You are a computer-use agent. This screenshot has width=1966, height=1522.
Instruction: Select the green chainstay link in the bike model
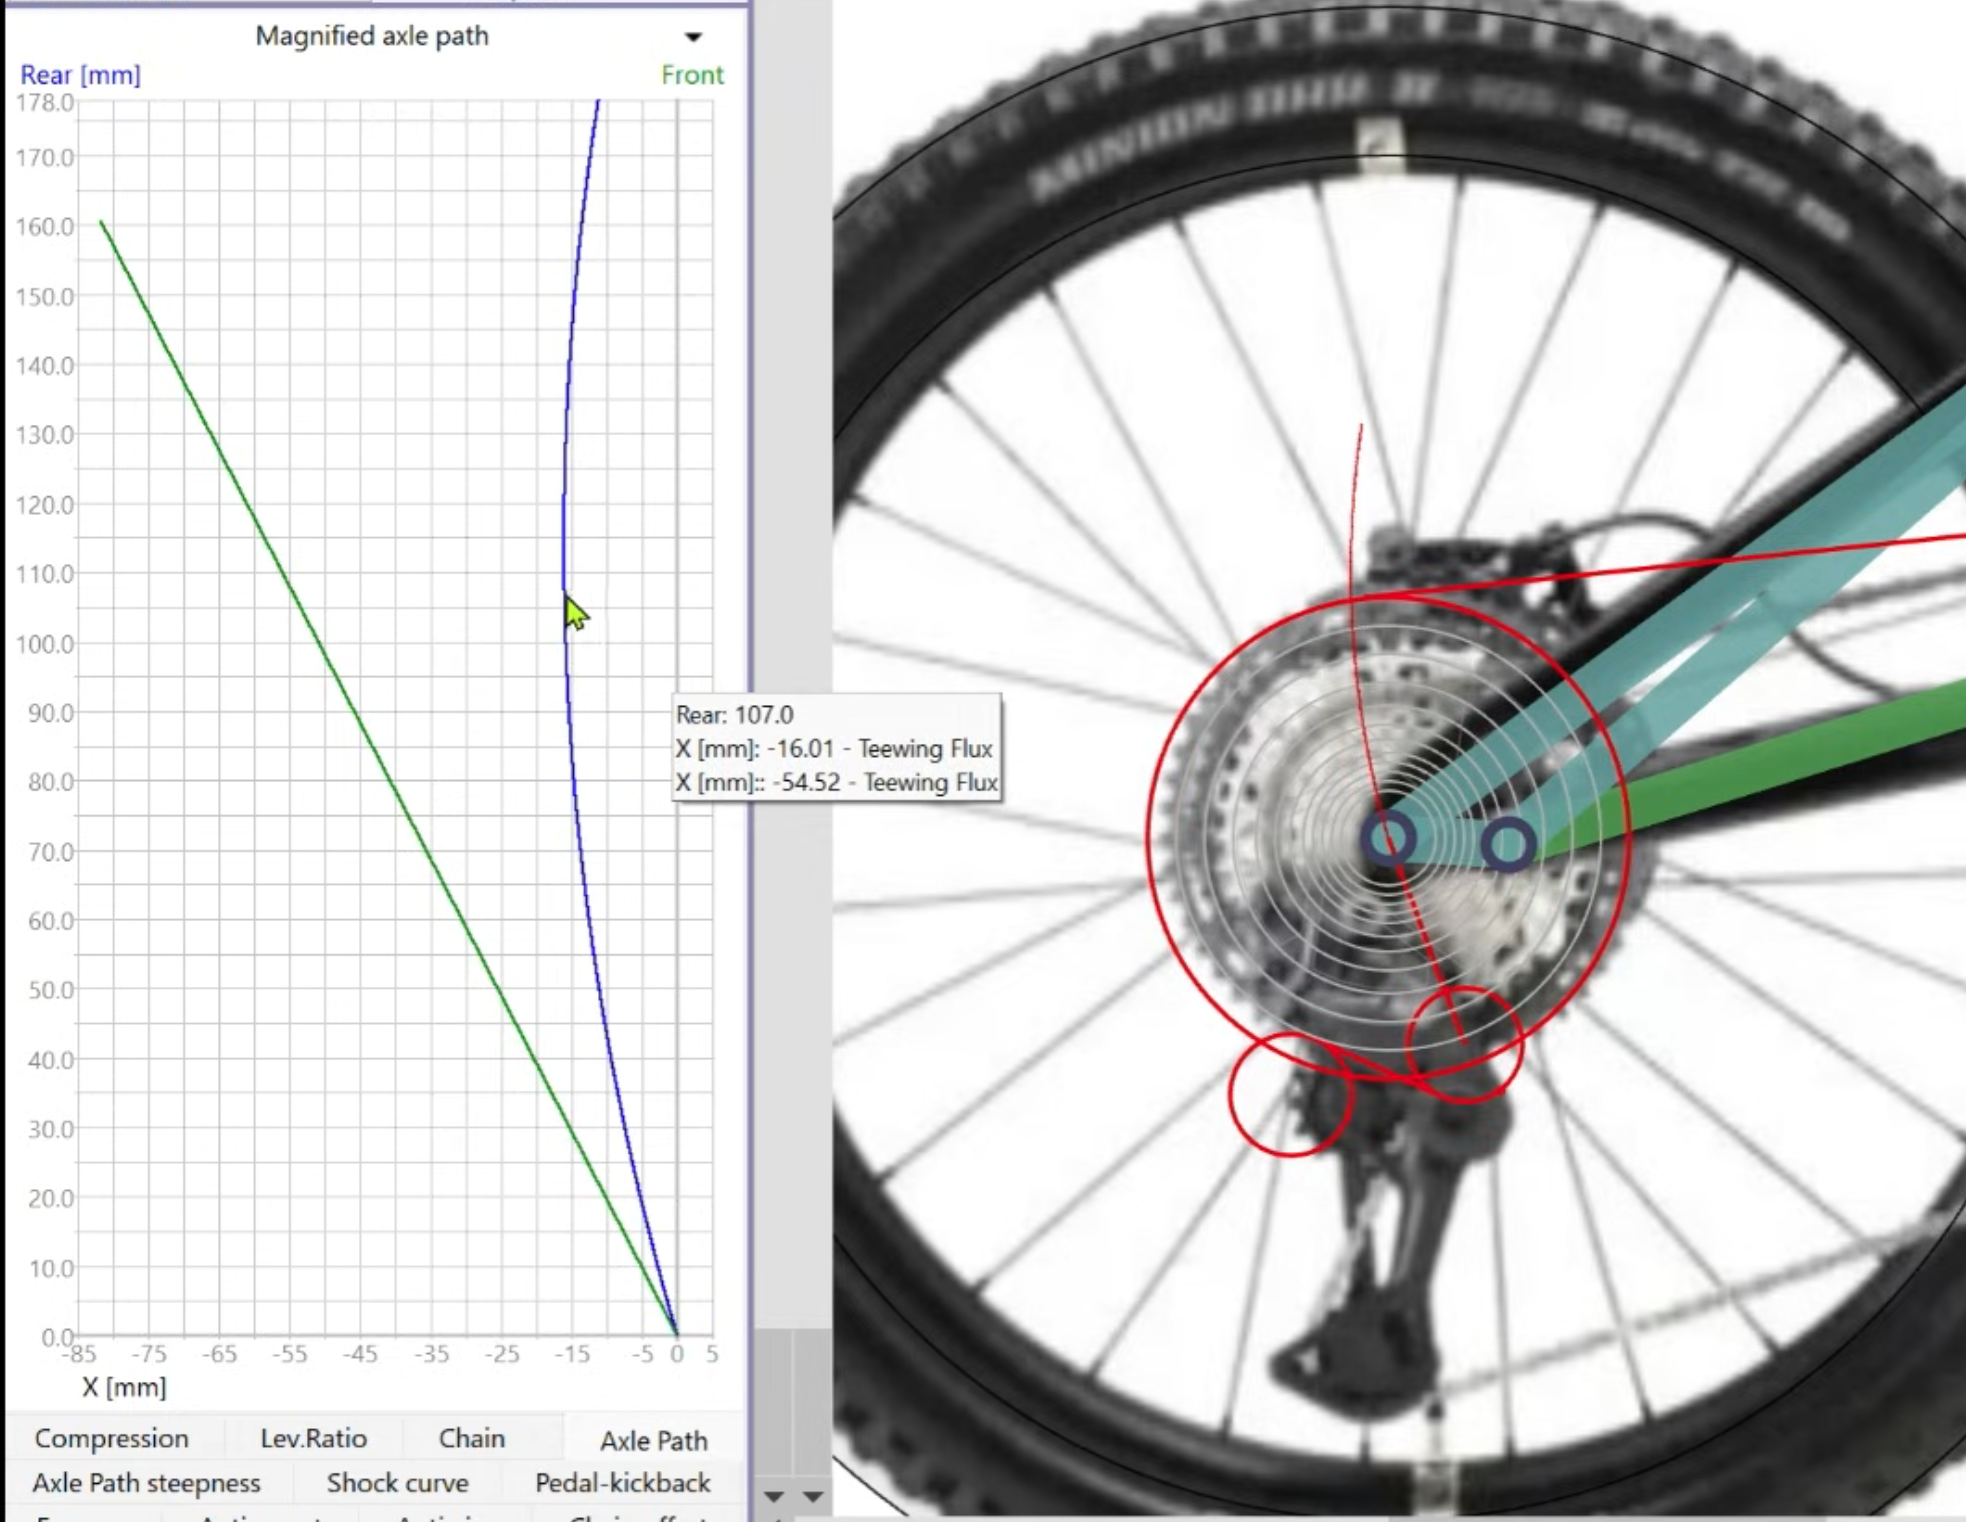pyautogui.click(x=1760, y=765)
